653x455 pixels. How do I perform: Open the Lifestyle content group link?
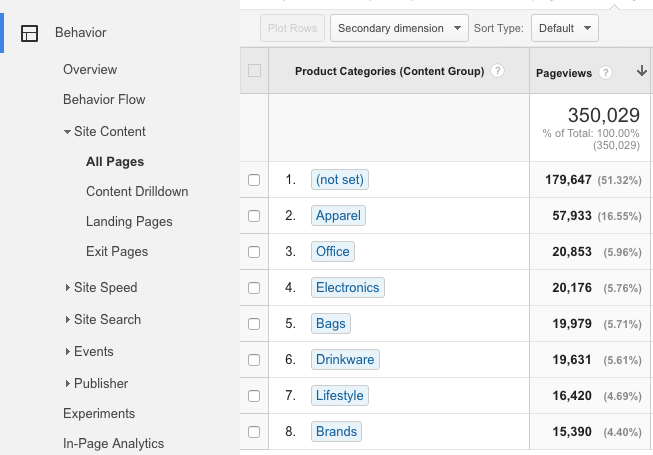click(x=340, y=395)
